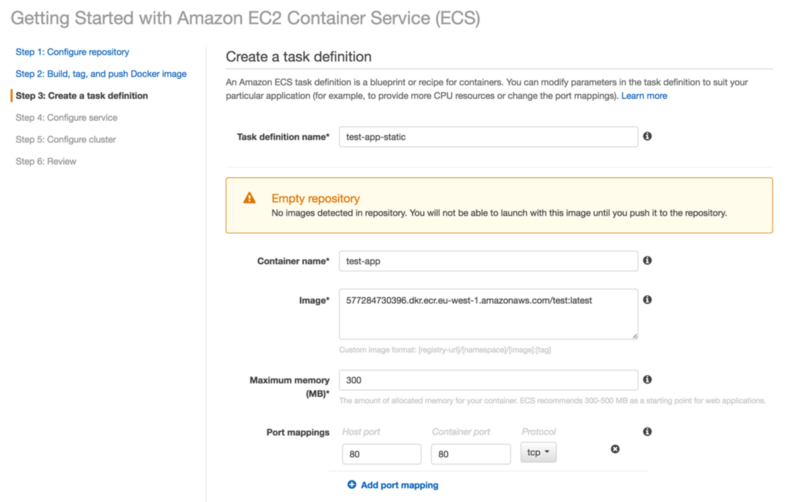Click info icon next to Task definition name
The image size is (800, 502).
click(x=648, y=136)
